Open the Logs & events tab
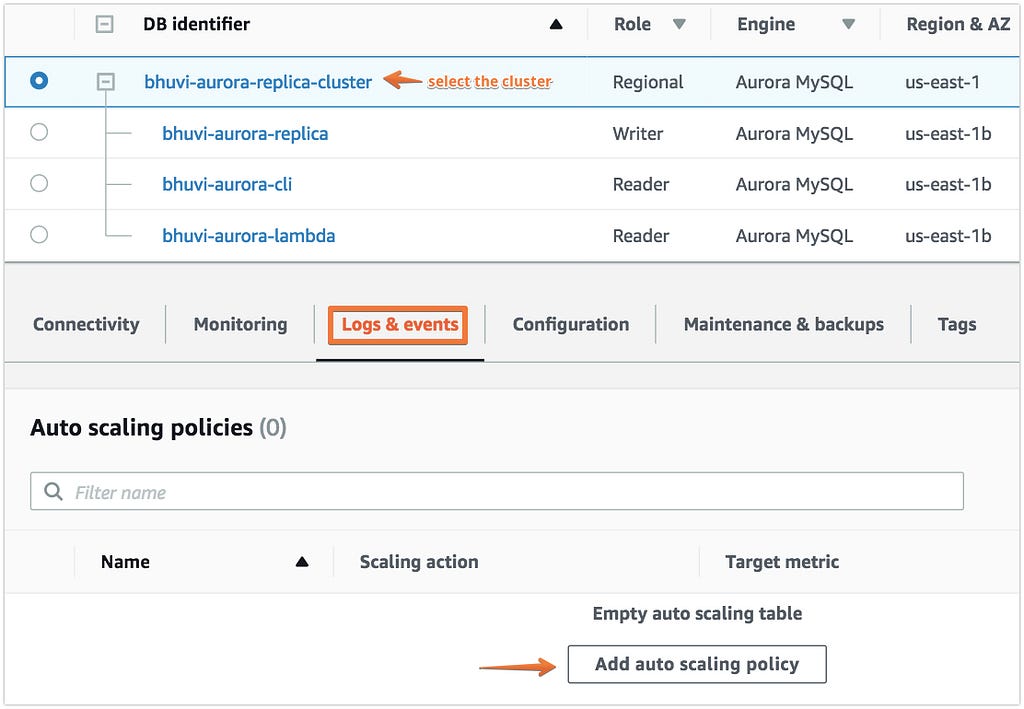 click(x=398, y=324)
